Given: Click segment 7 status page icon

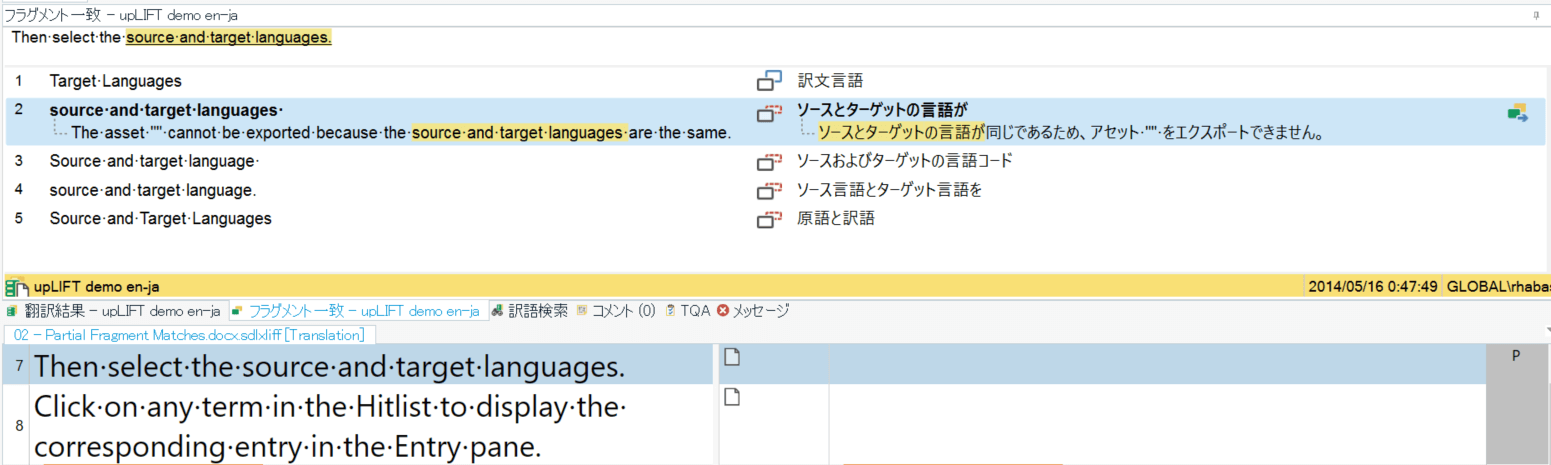Looking at the screenshot, I should point(732,357).
